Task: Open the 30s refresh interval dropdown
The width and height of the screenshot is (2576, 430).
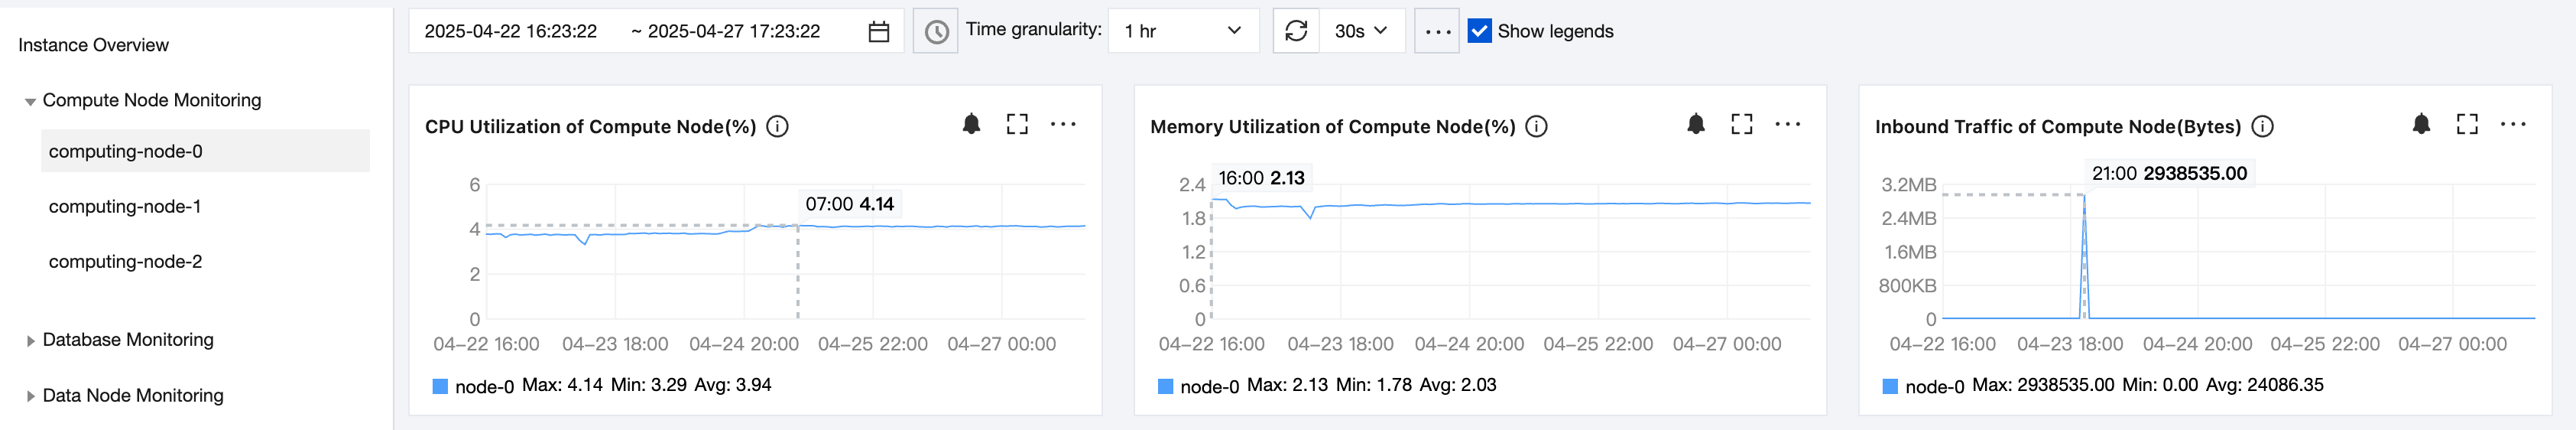Action: tap(1361, 31)
